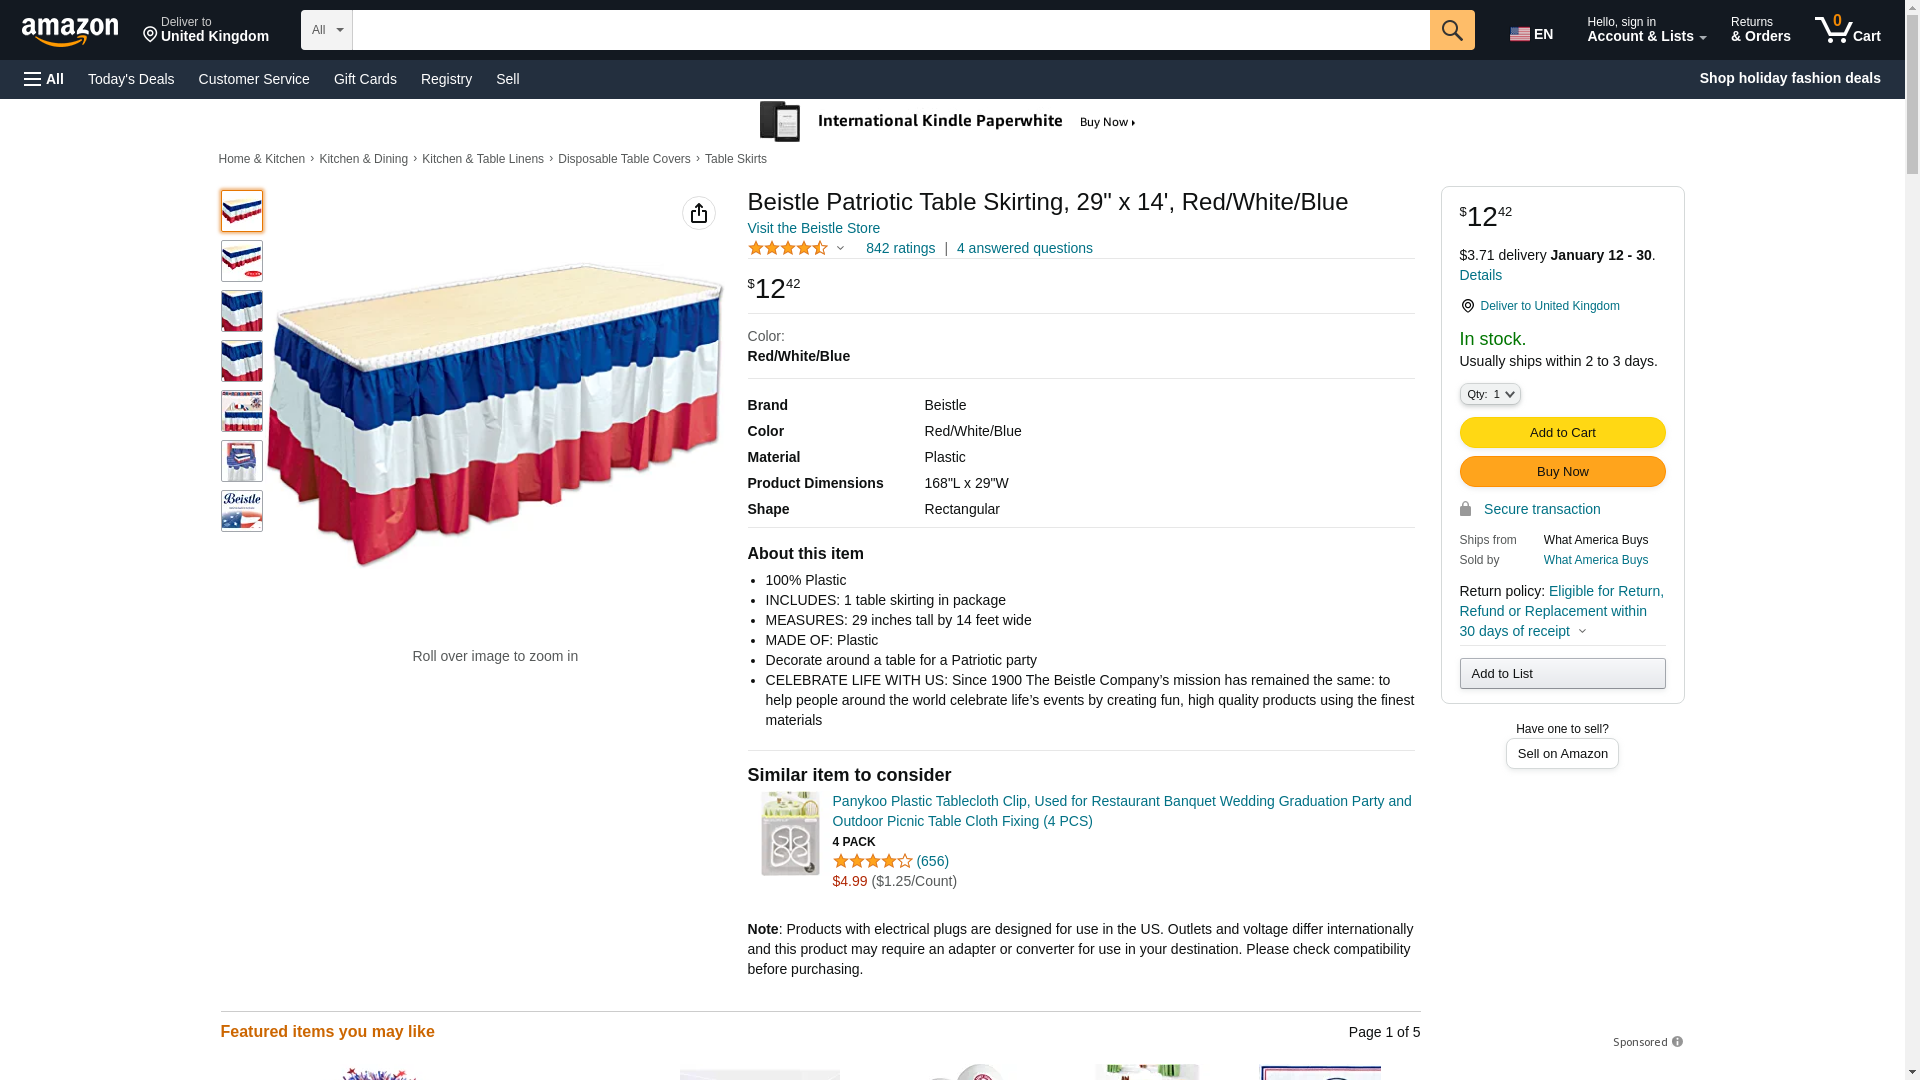Screen dimensions: 1920x1080
Task: Click the share icon on product image
Action: click(698, 213)
